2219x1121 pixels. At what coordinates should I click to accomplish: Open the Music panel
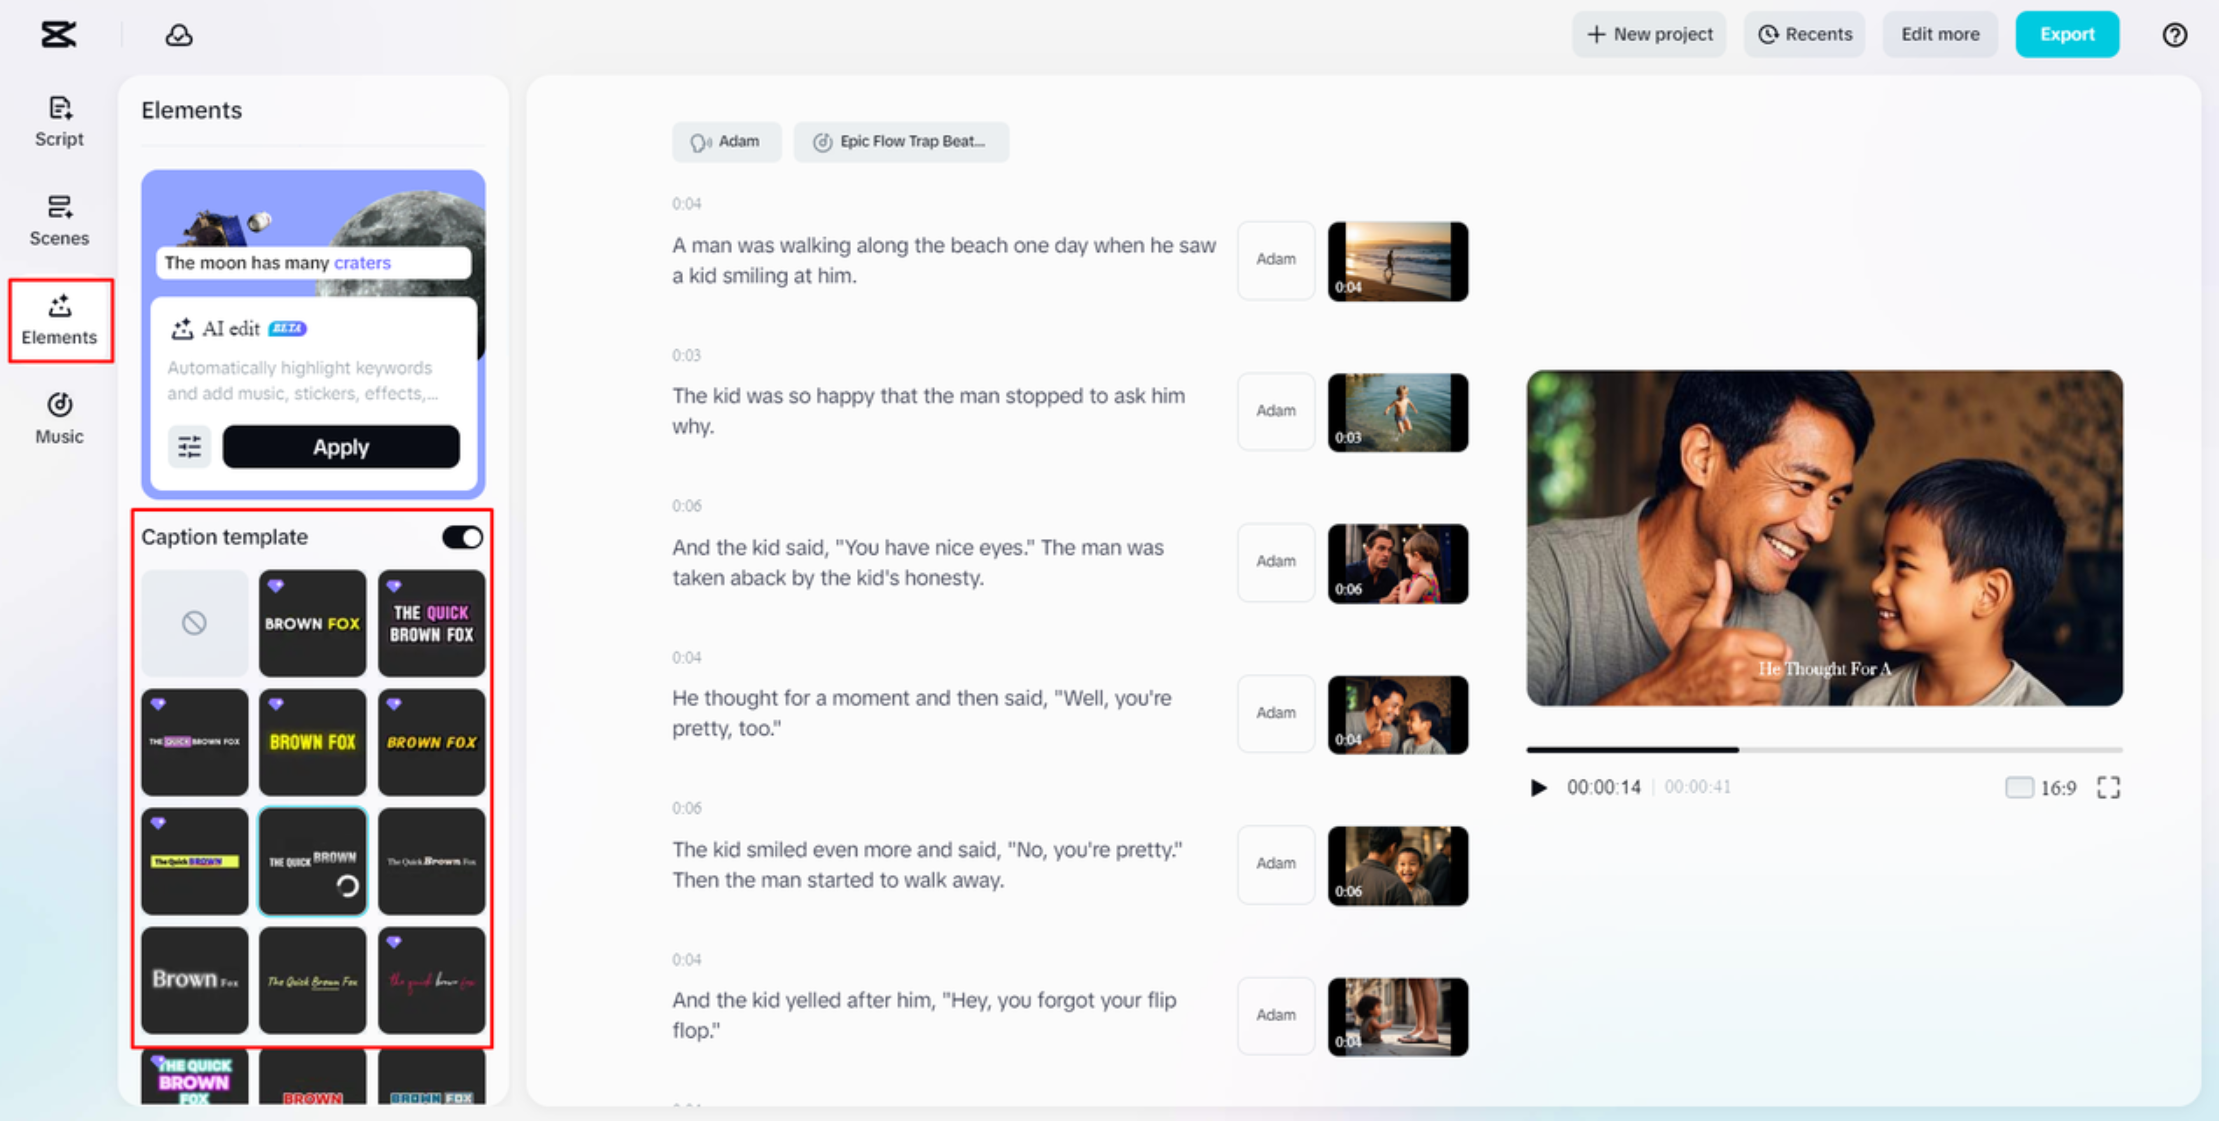click(59, 418)
